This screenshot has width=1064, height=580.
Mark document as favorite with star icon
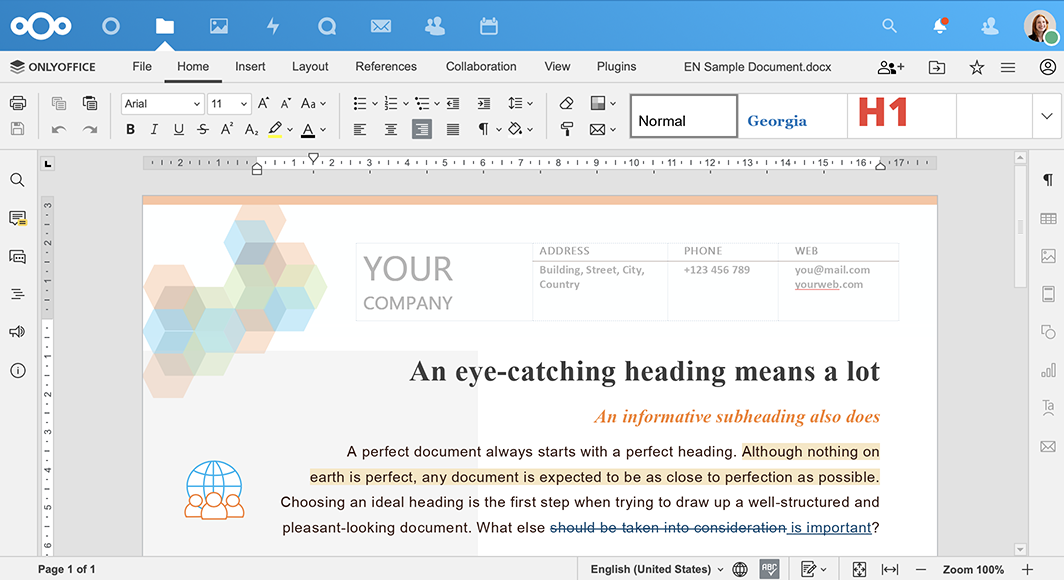[x=976, y=67]
